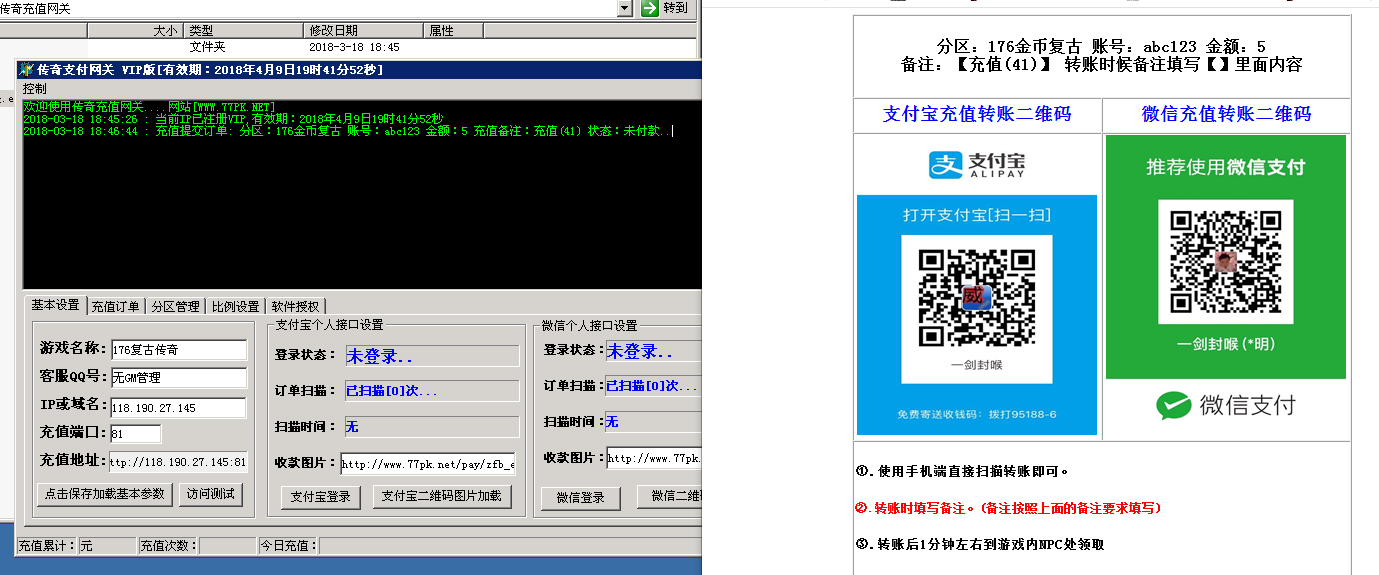Click the 支付宝二维码图片加载 button
The height and width of the screenshot is (575, 1379).
(x=443, y=496)
